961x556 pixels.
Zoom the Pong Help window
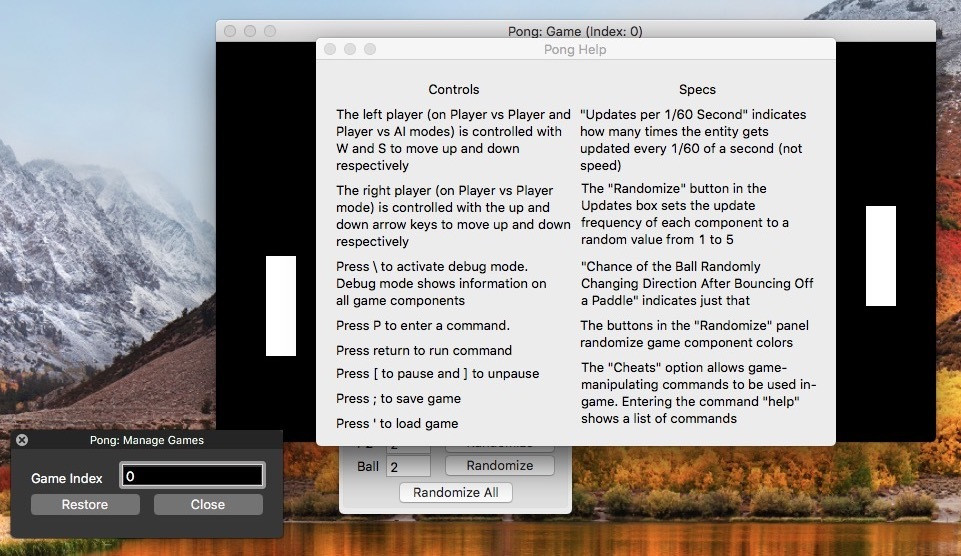[370, 49]
